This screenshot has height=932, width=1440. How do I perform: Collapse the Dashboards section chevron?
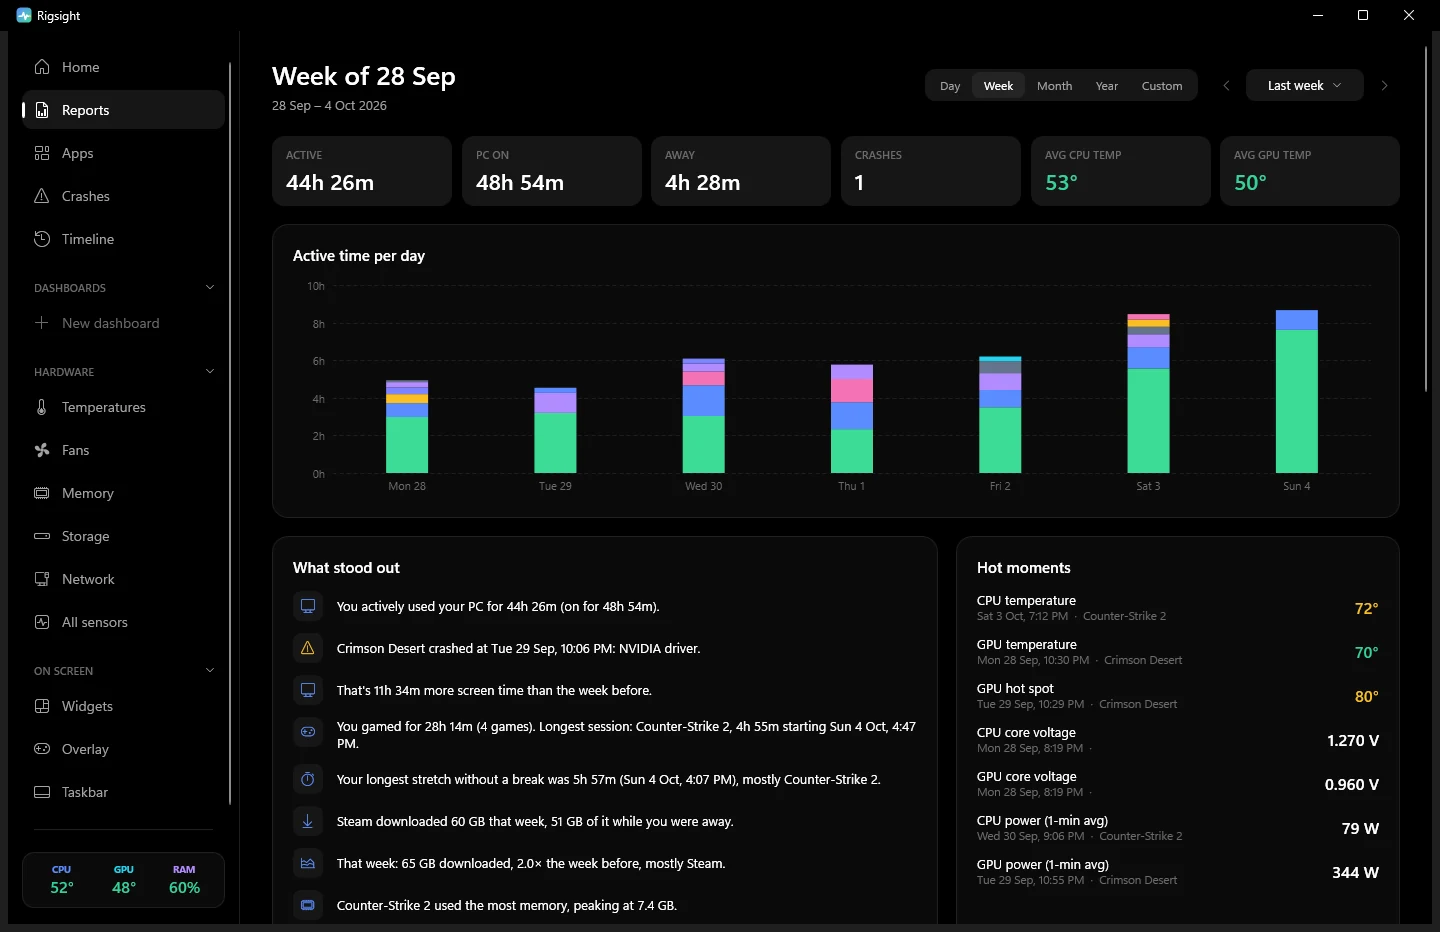point(210,287)
